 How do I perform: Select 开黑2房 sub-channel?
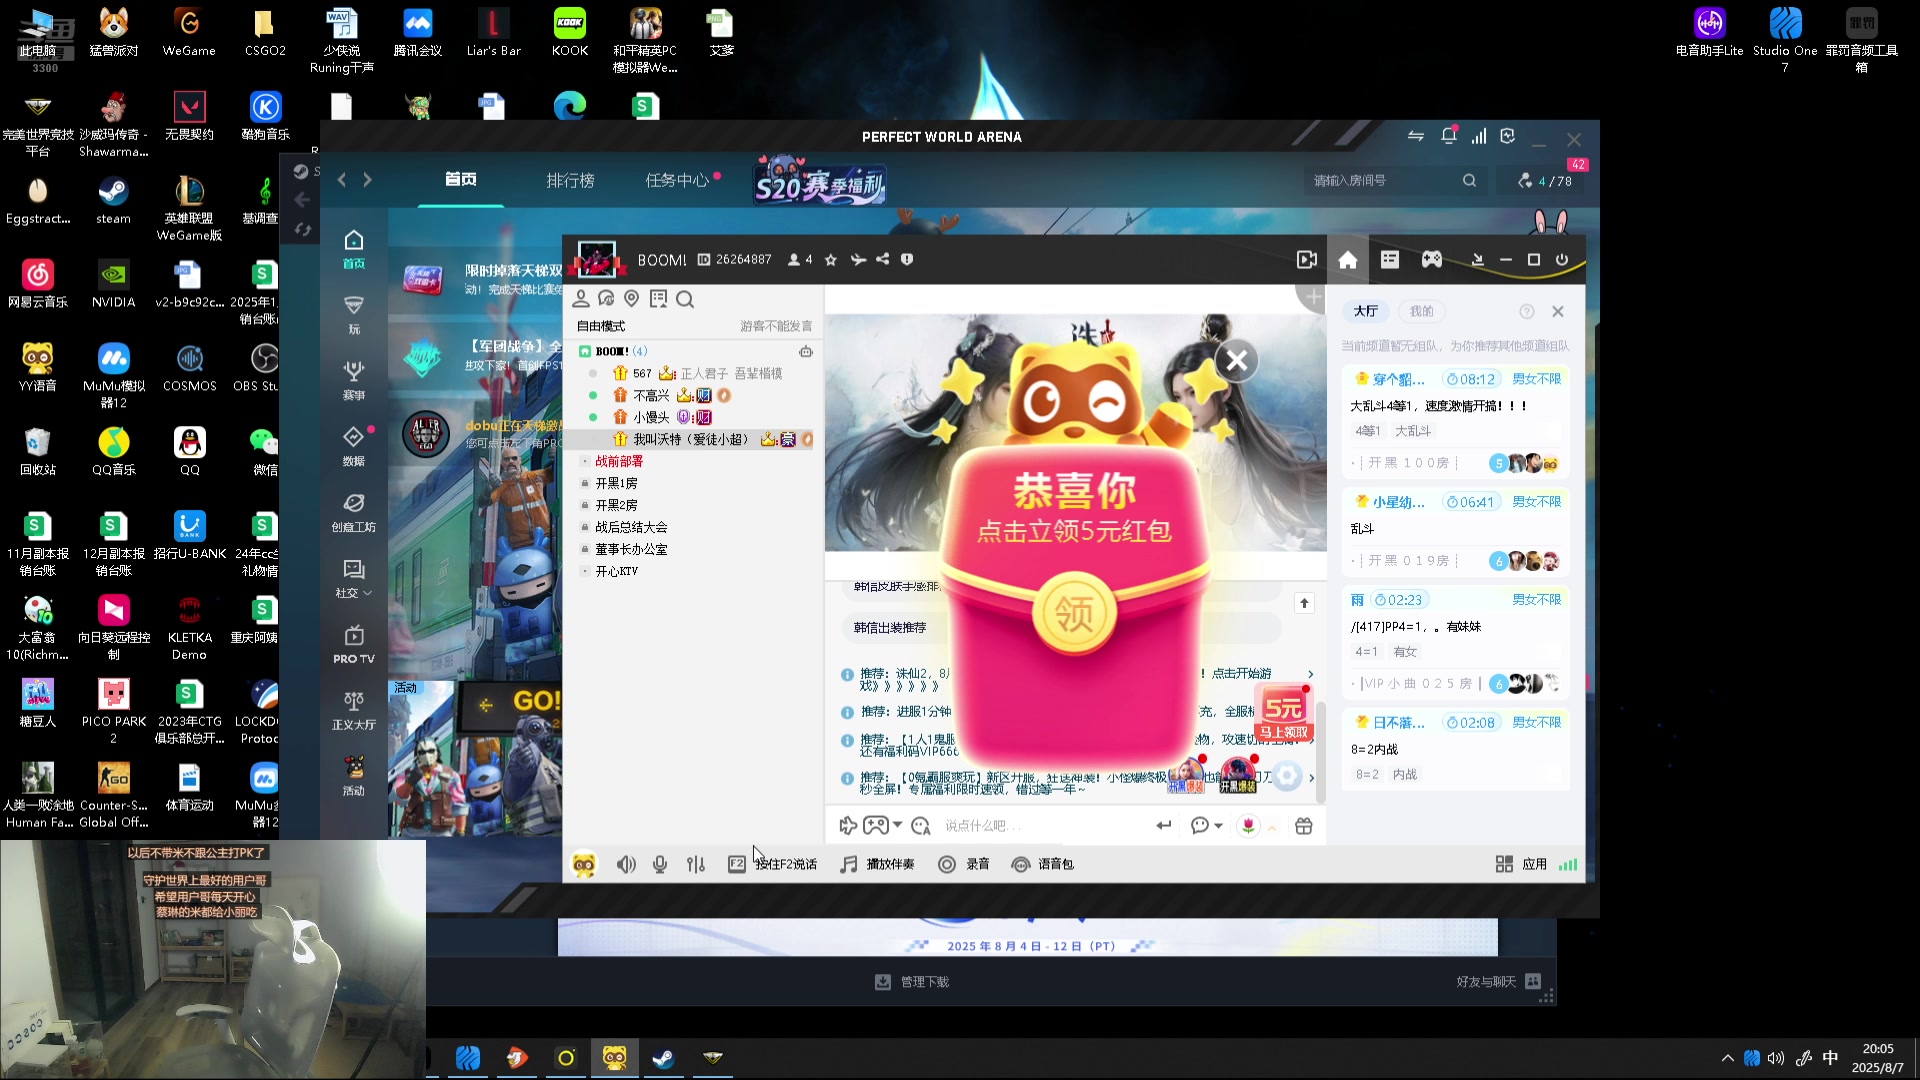pos(616,505)
